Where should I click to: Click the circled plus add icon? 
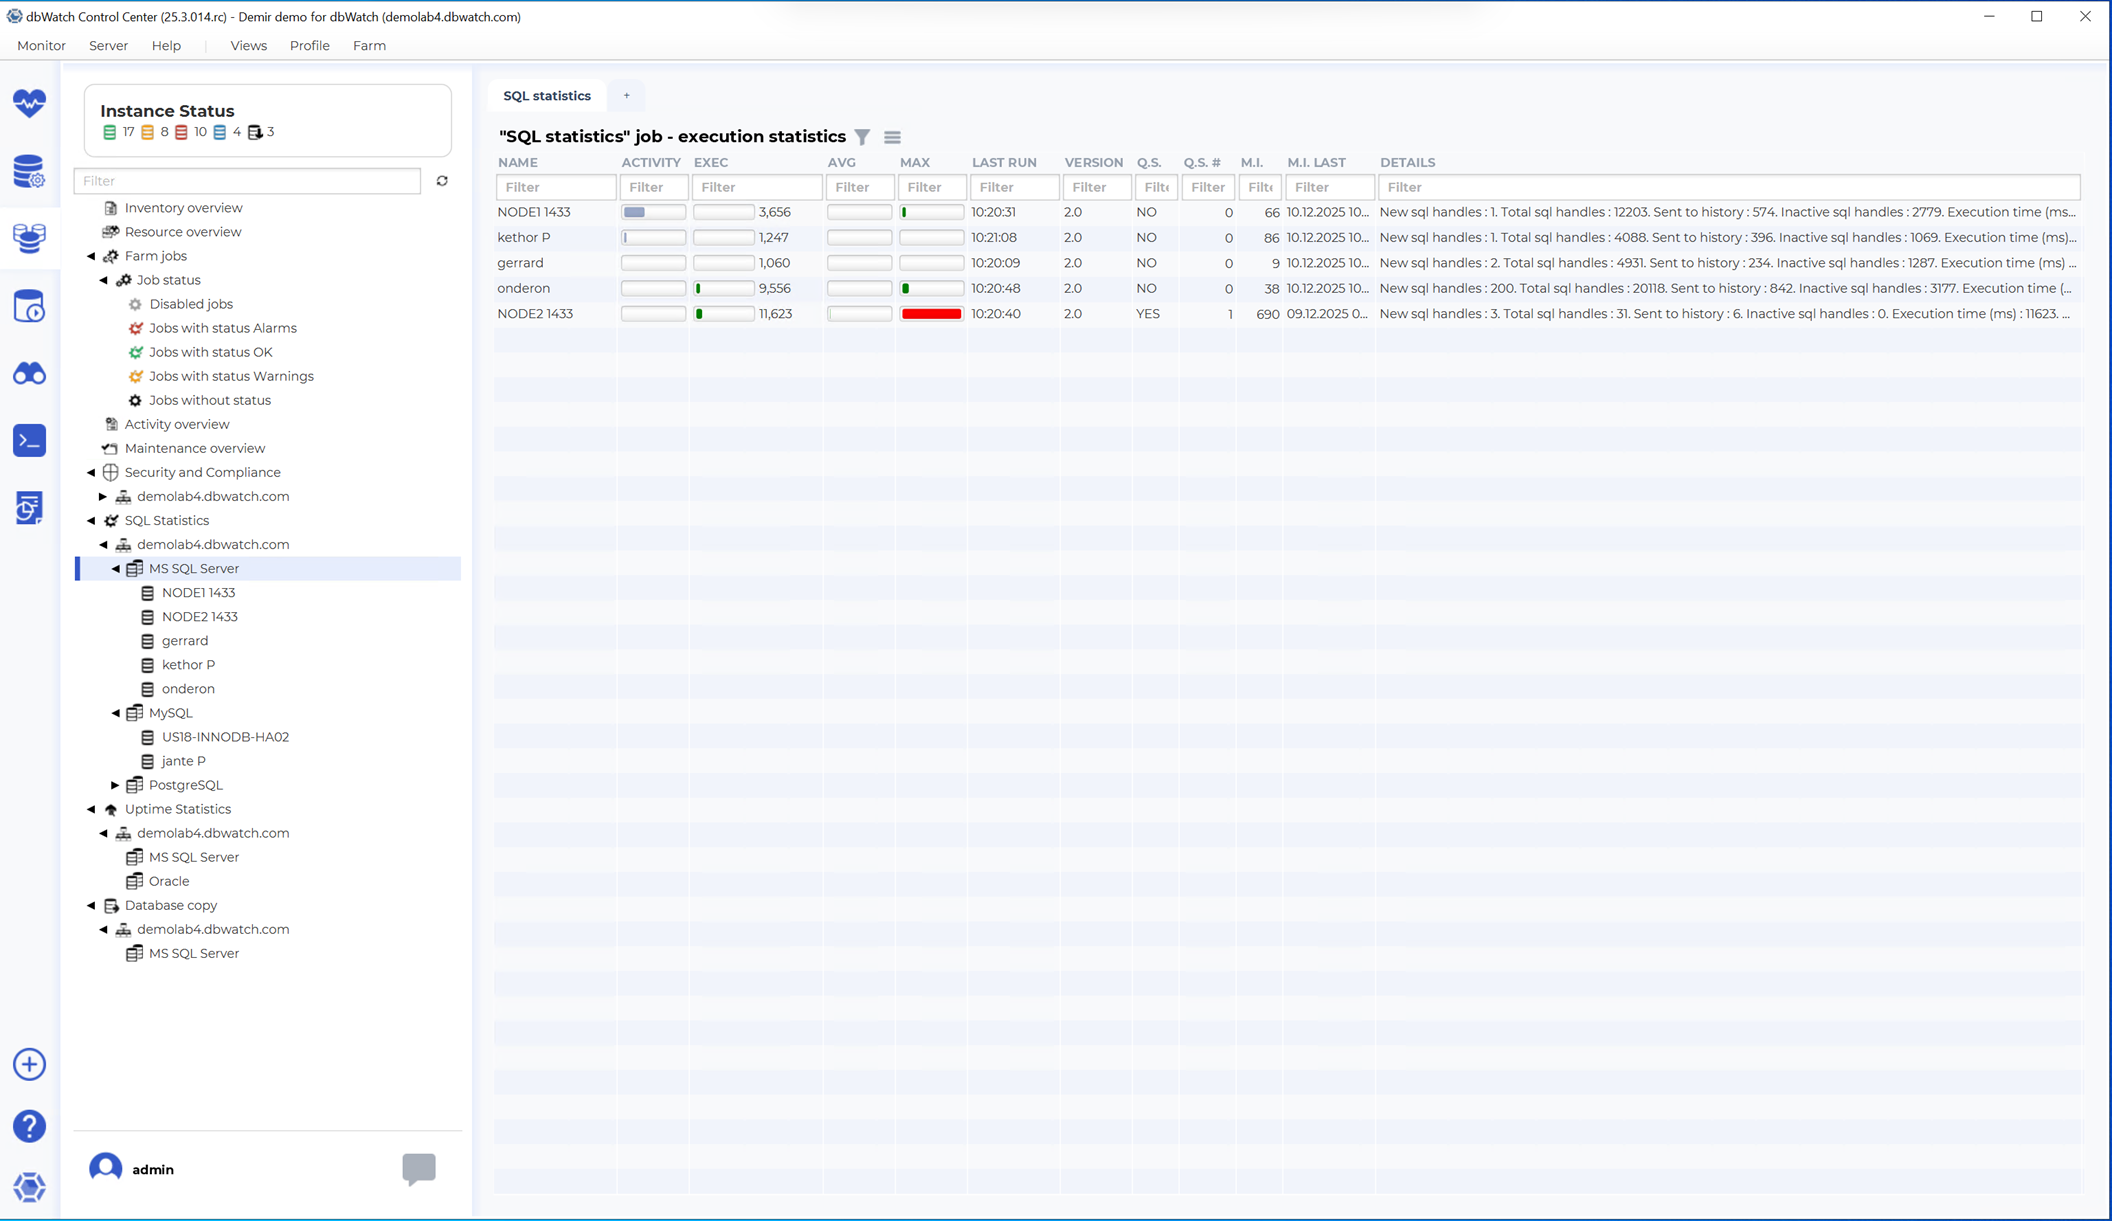point(29,1064)
